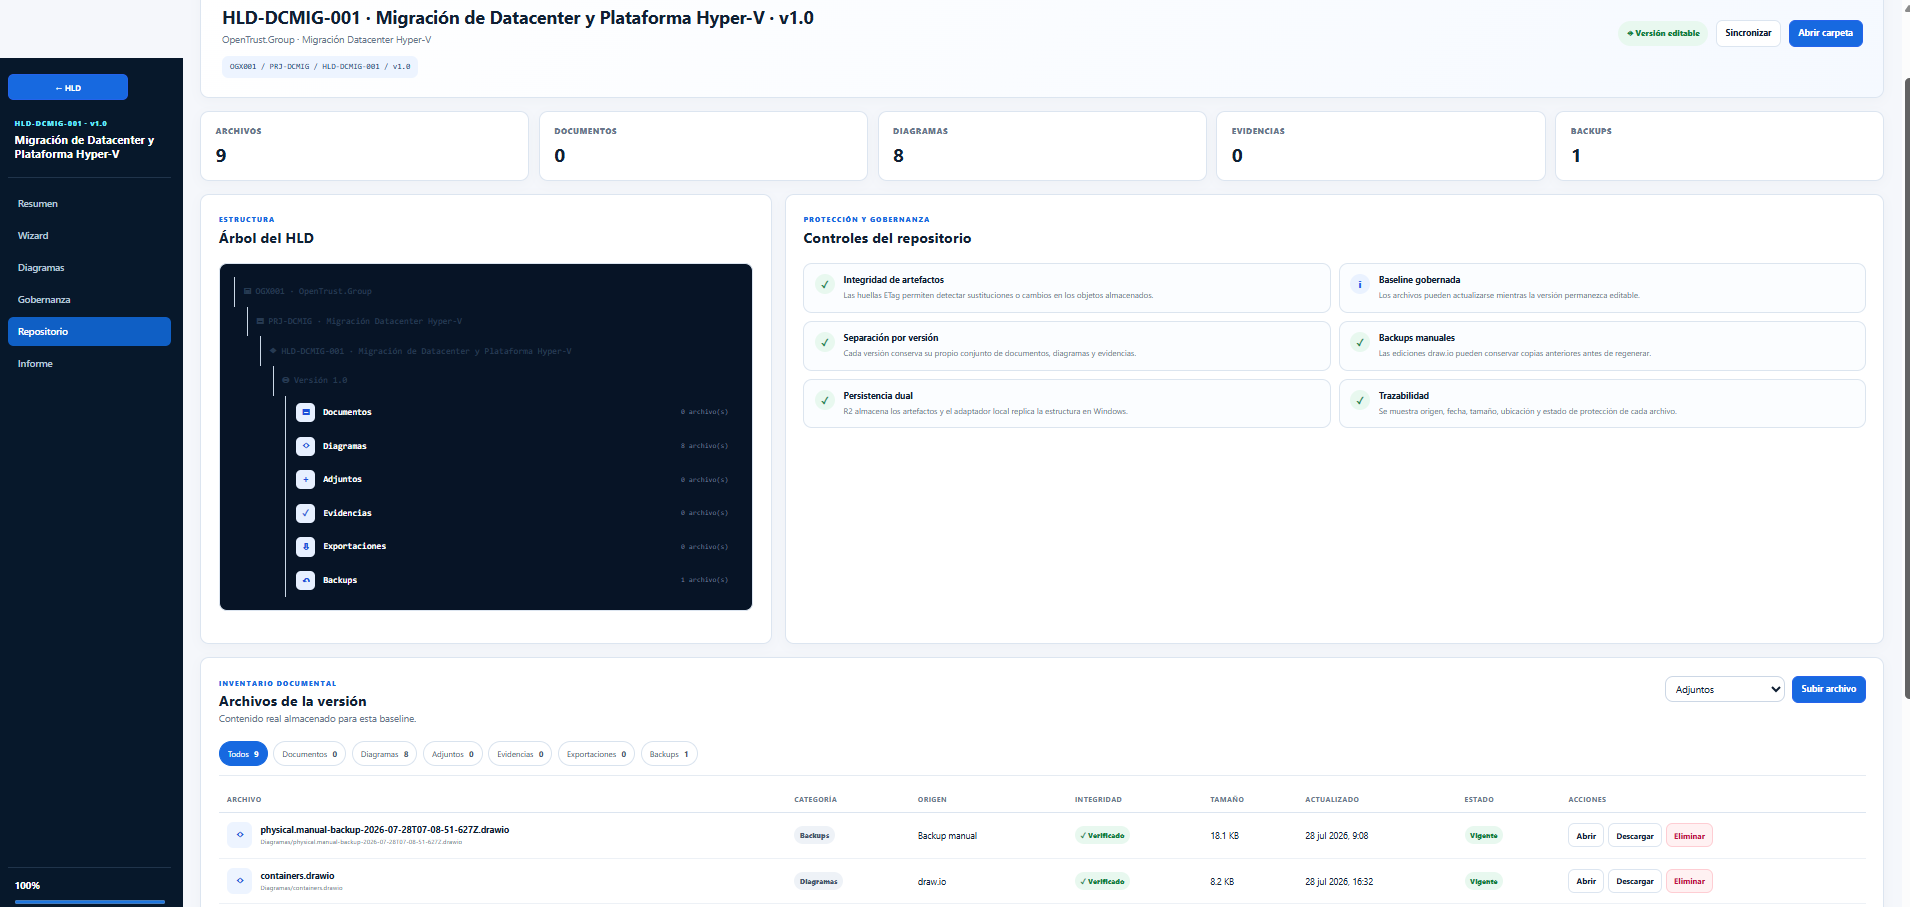
Task: Filter files by Documentos 0 tab
Action: [310, 754]
